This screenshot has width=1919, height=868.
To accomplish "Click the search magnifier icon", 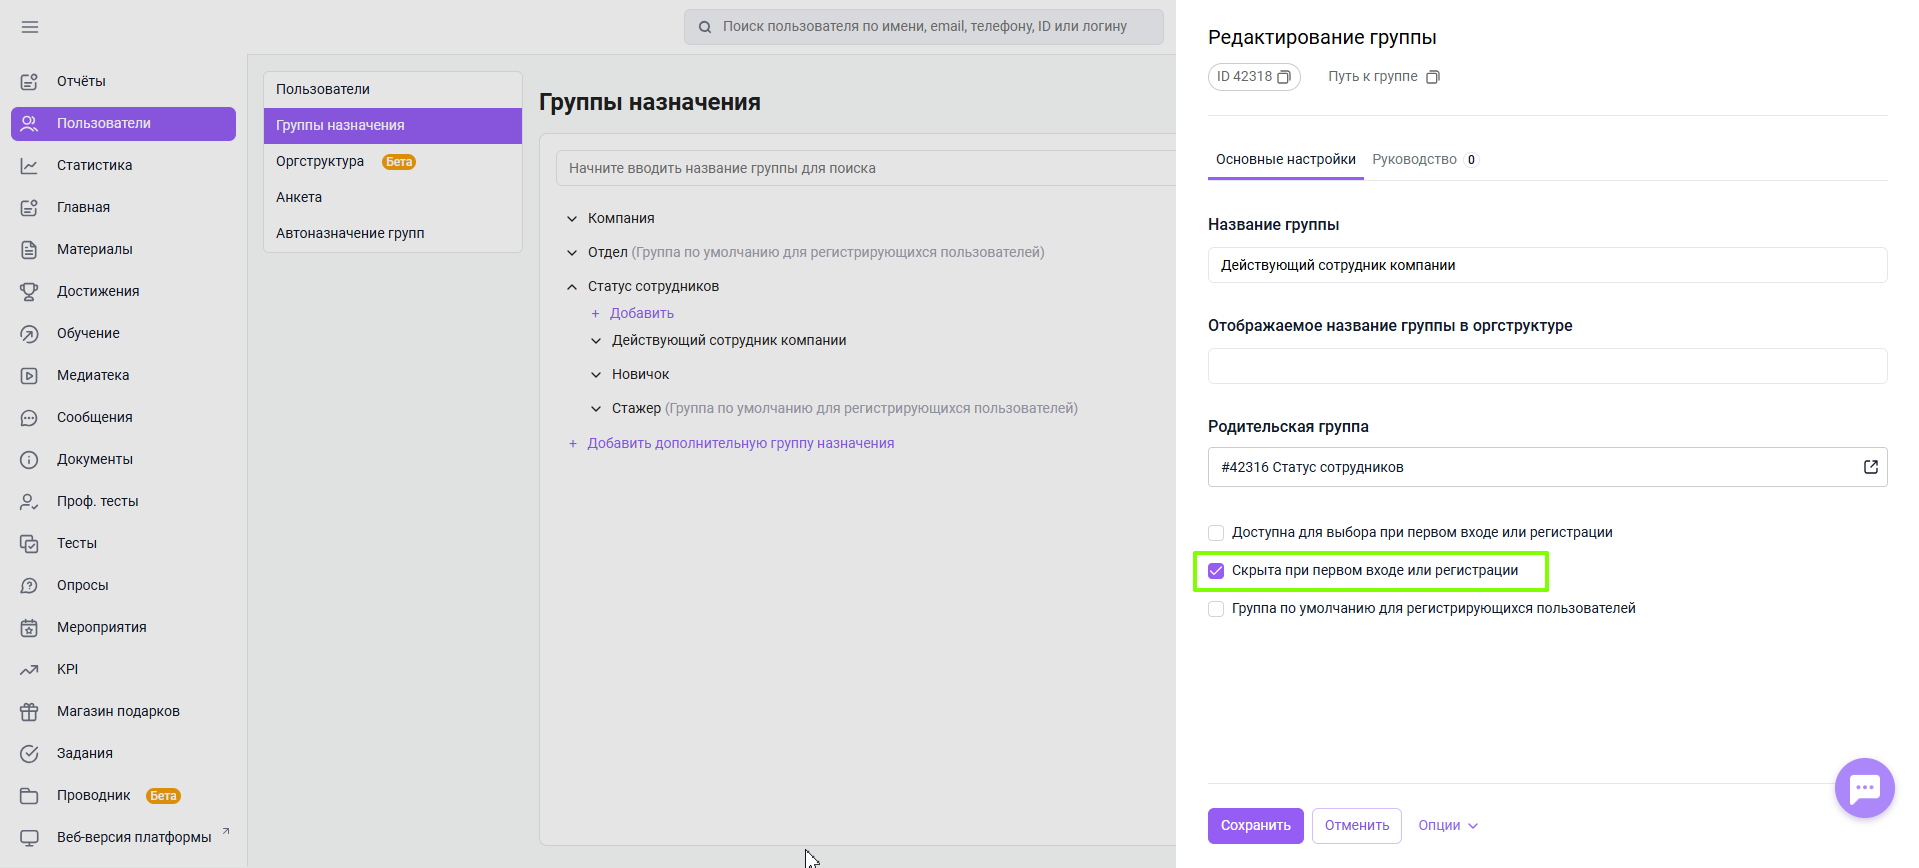I will pos(705,27).
